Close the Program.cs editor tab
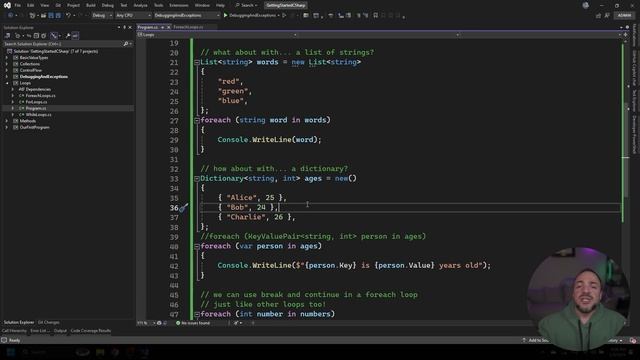The image size is (640, 360). pos(168,27)
